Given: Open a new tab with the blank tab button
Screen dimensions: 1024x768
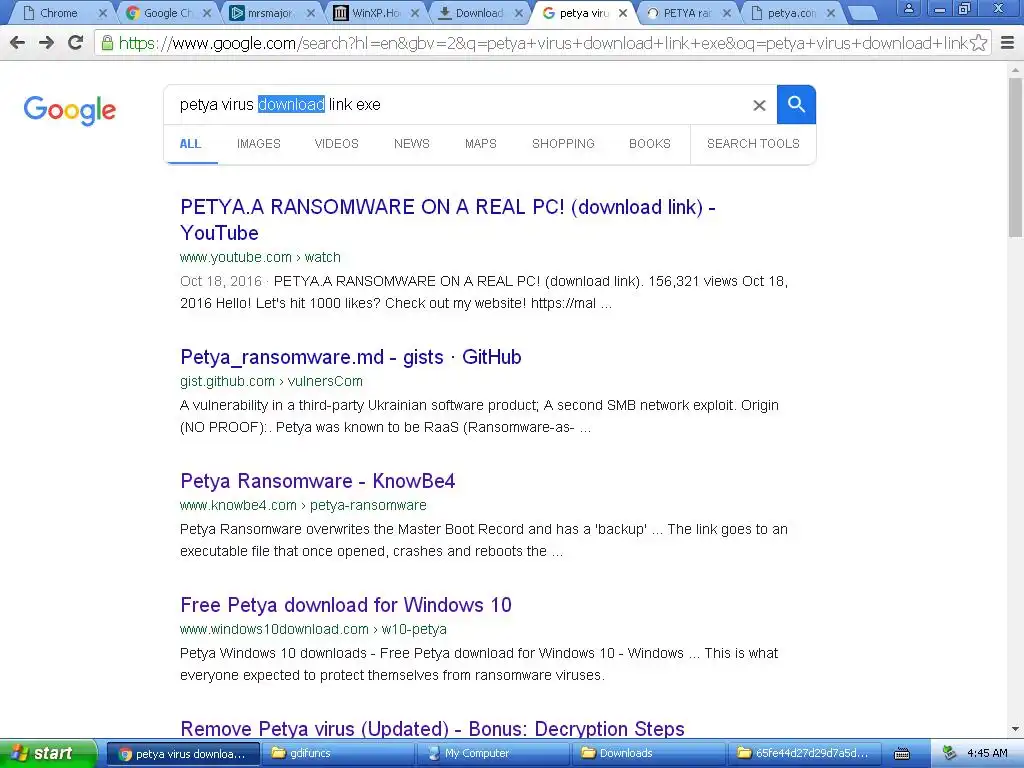Looking at the screenshot, I should coord(863,13).
